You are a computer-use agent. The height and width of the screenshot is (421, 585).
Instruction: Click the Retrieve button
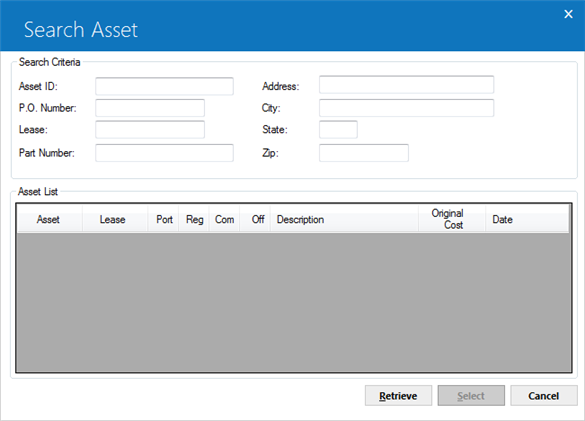point(398,396)
